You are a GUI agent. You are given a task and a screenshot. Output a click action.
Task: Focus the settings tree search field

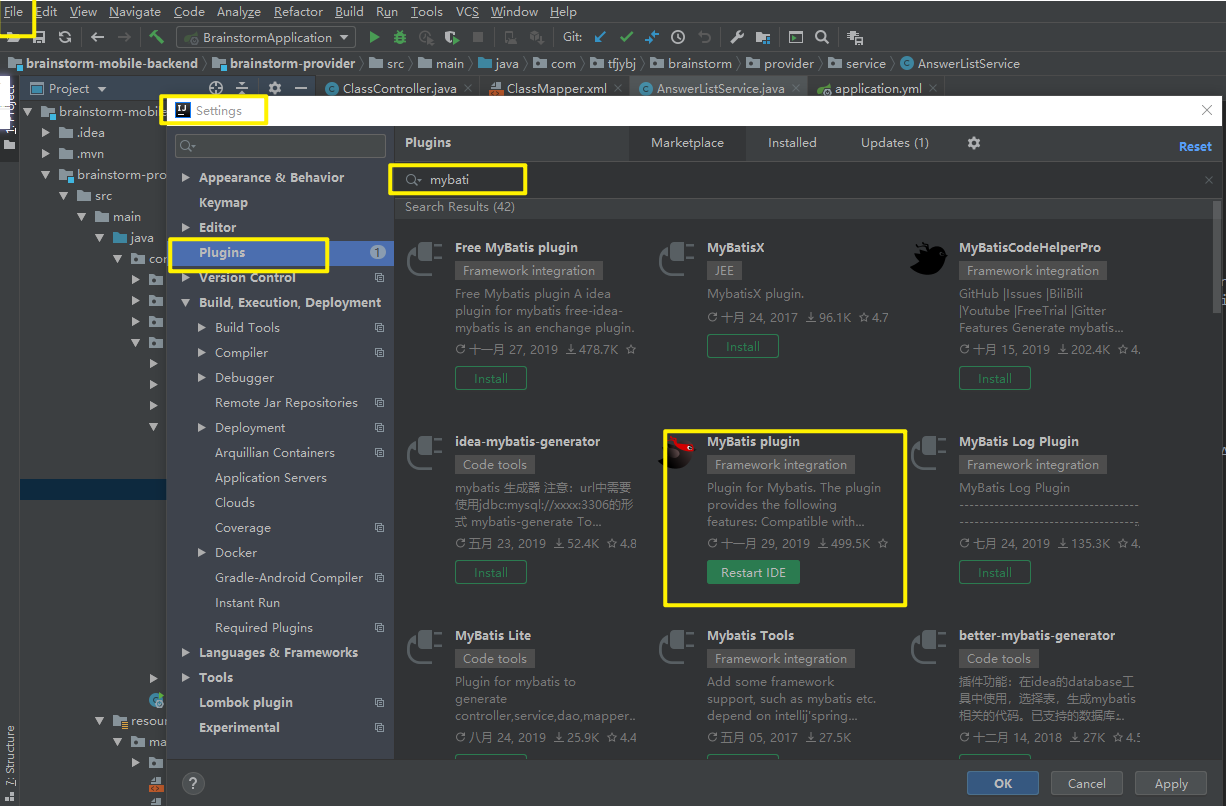(280, 146)
